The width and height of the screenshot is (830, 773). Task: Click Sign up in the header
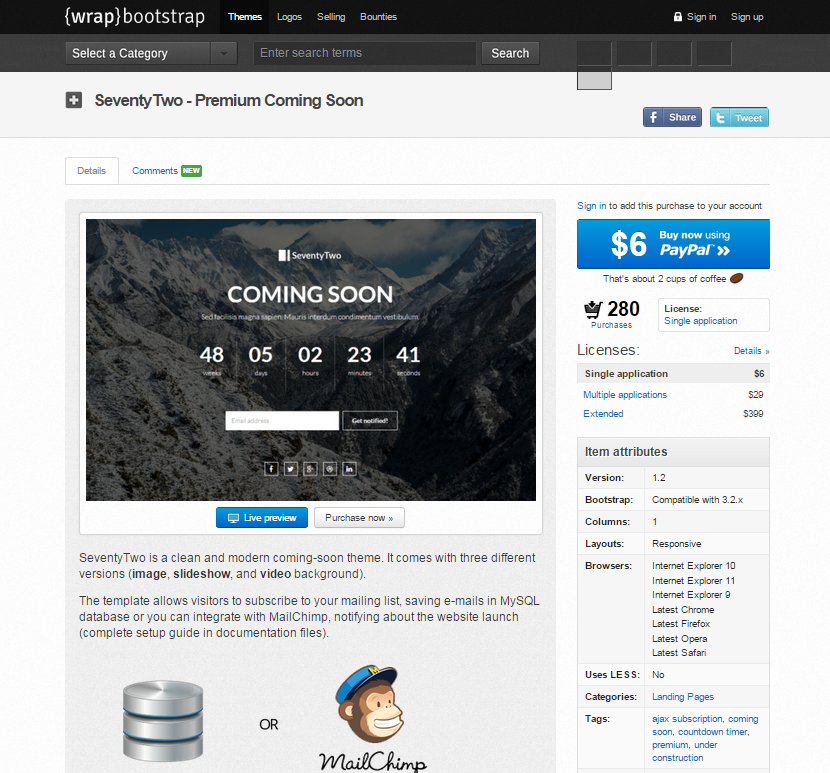747,16
